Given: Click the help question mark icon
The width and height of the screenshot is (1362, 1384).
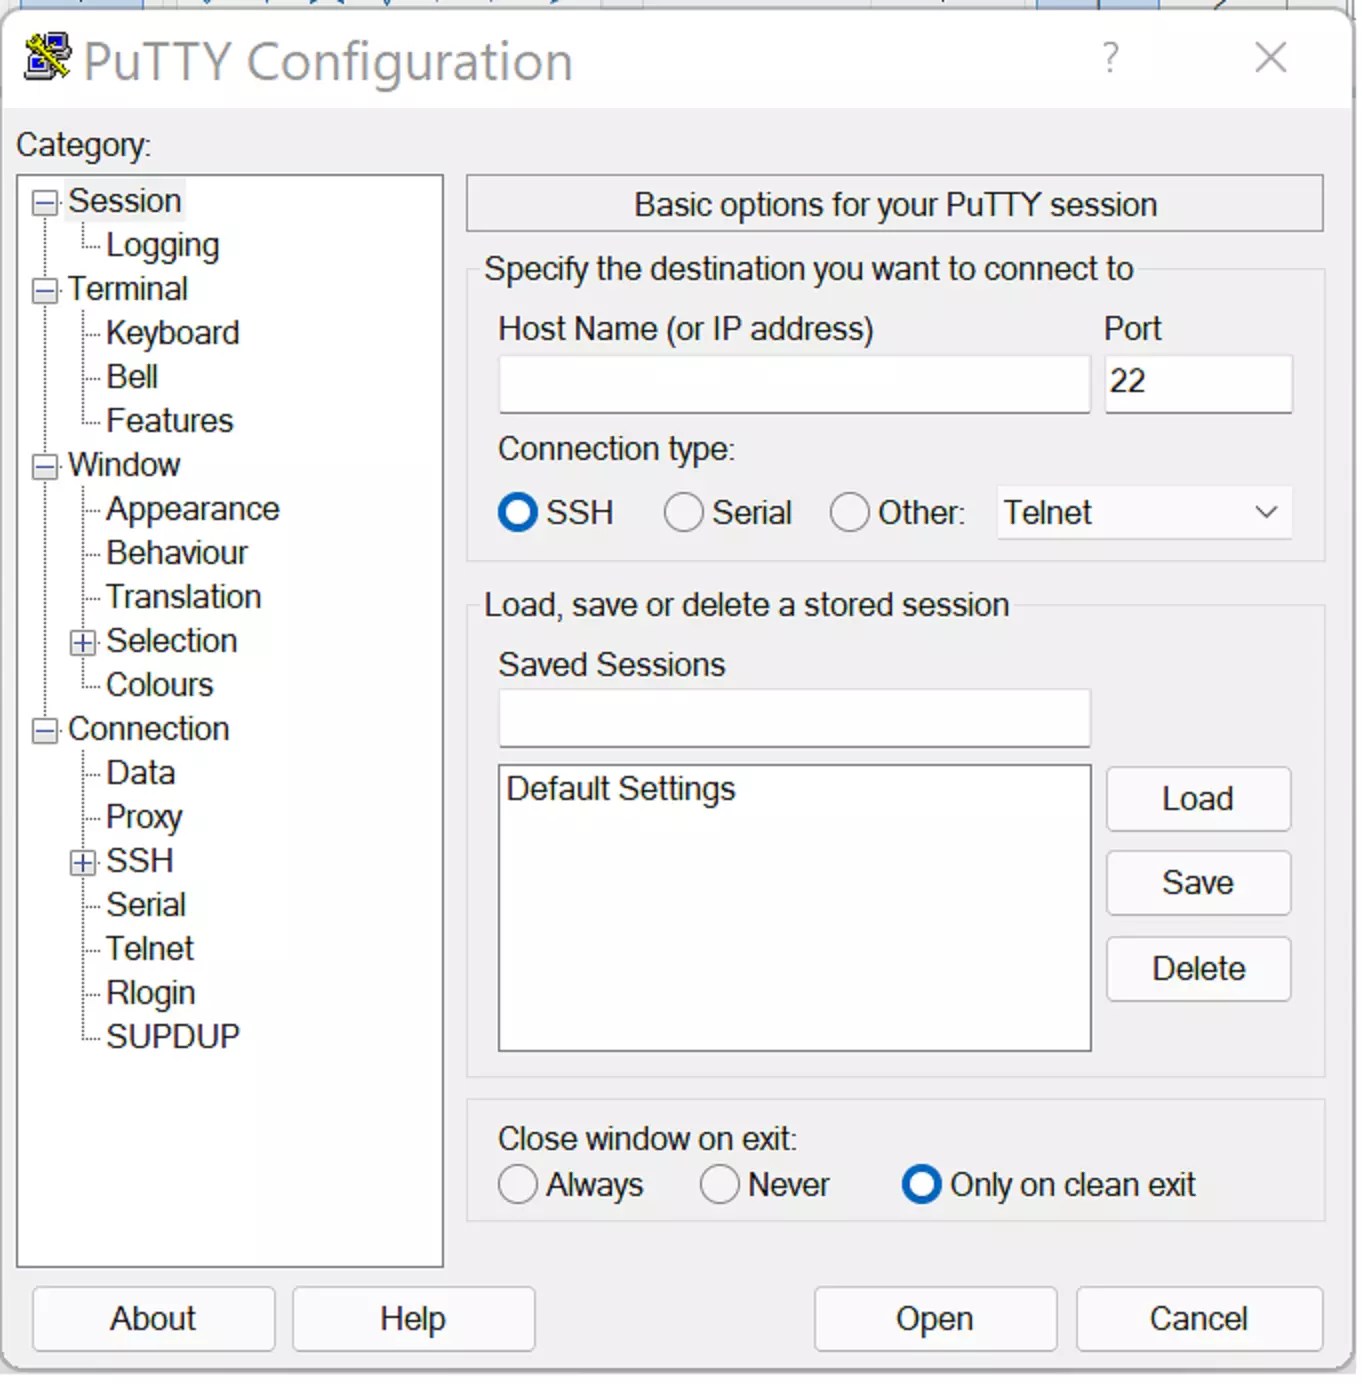Looking at the screenshot, I should (x=1109, y=59).
